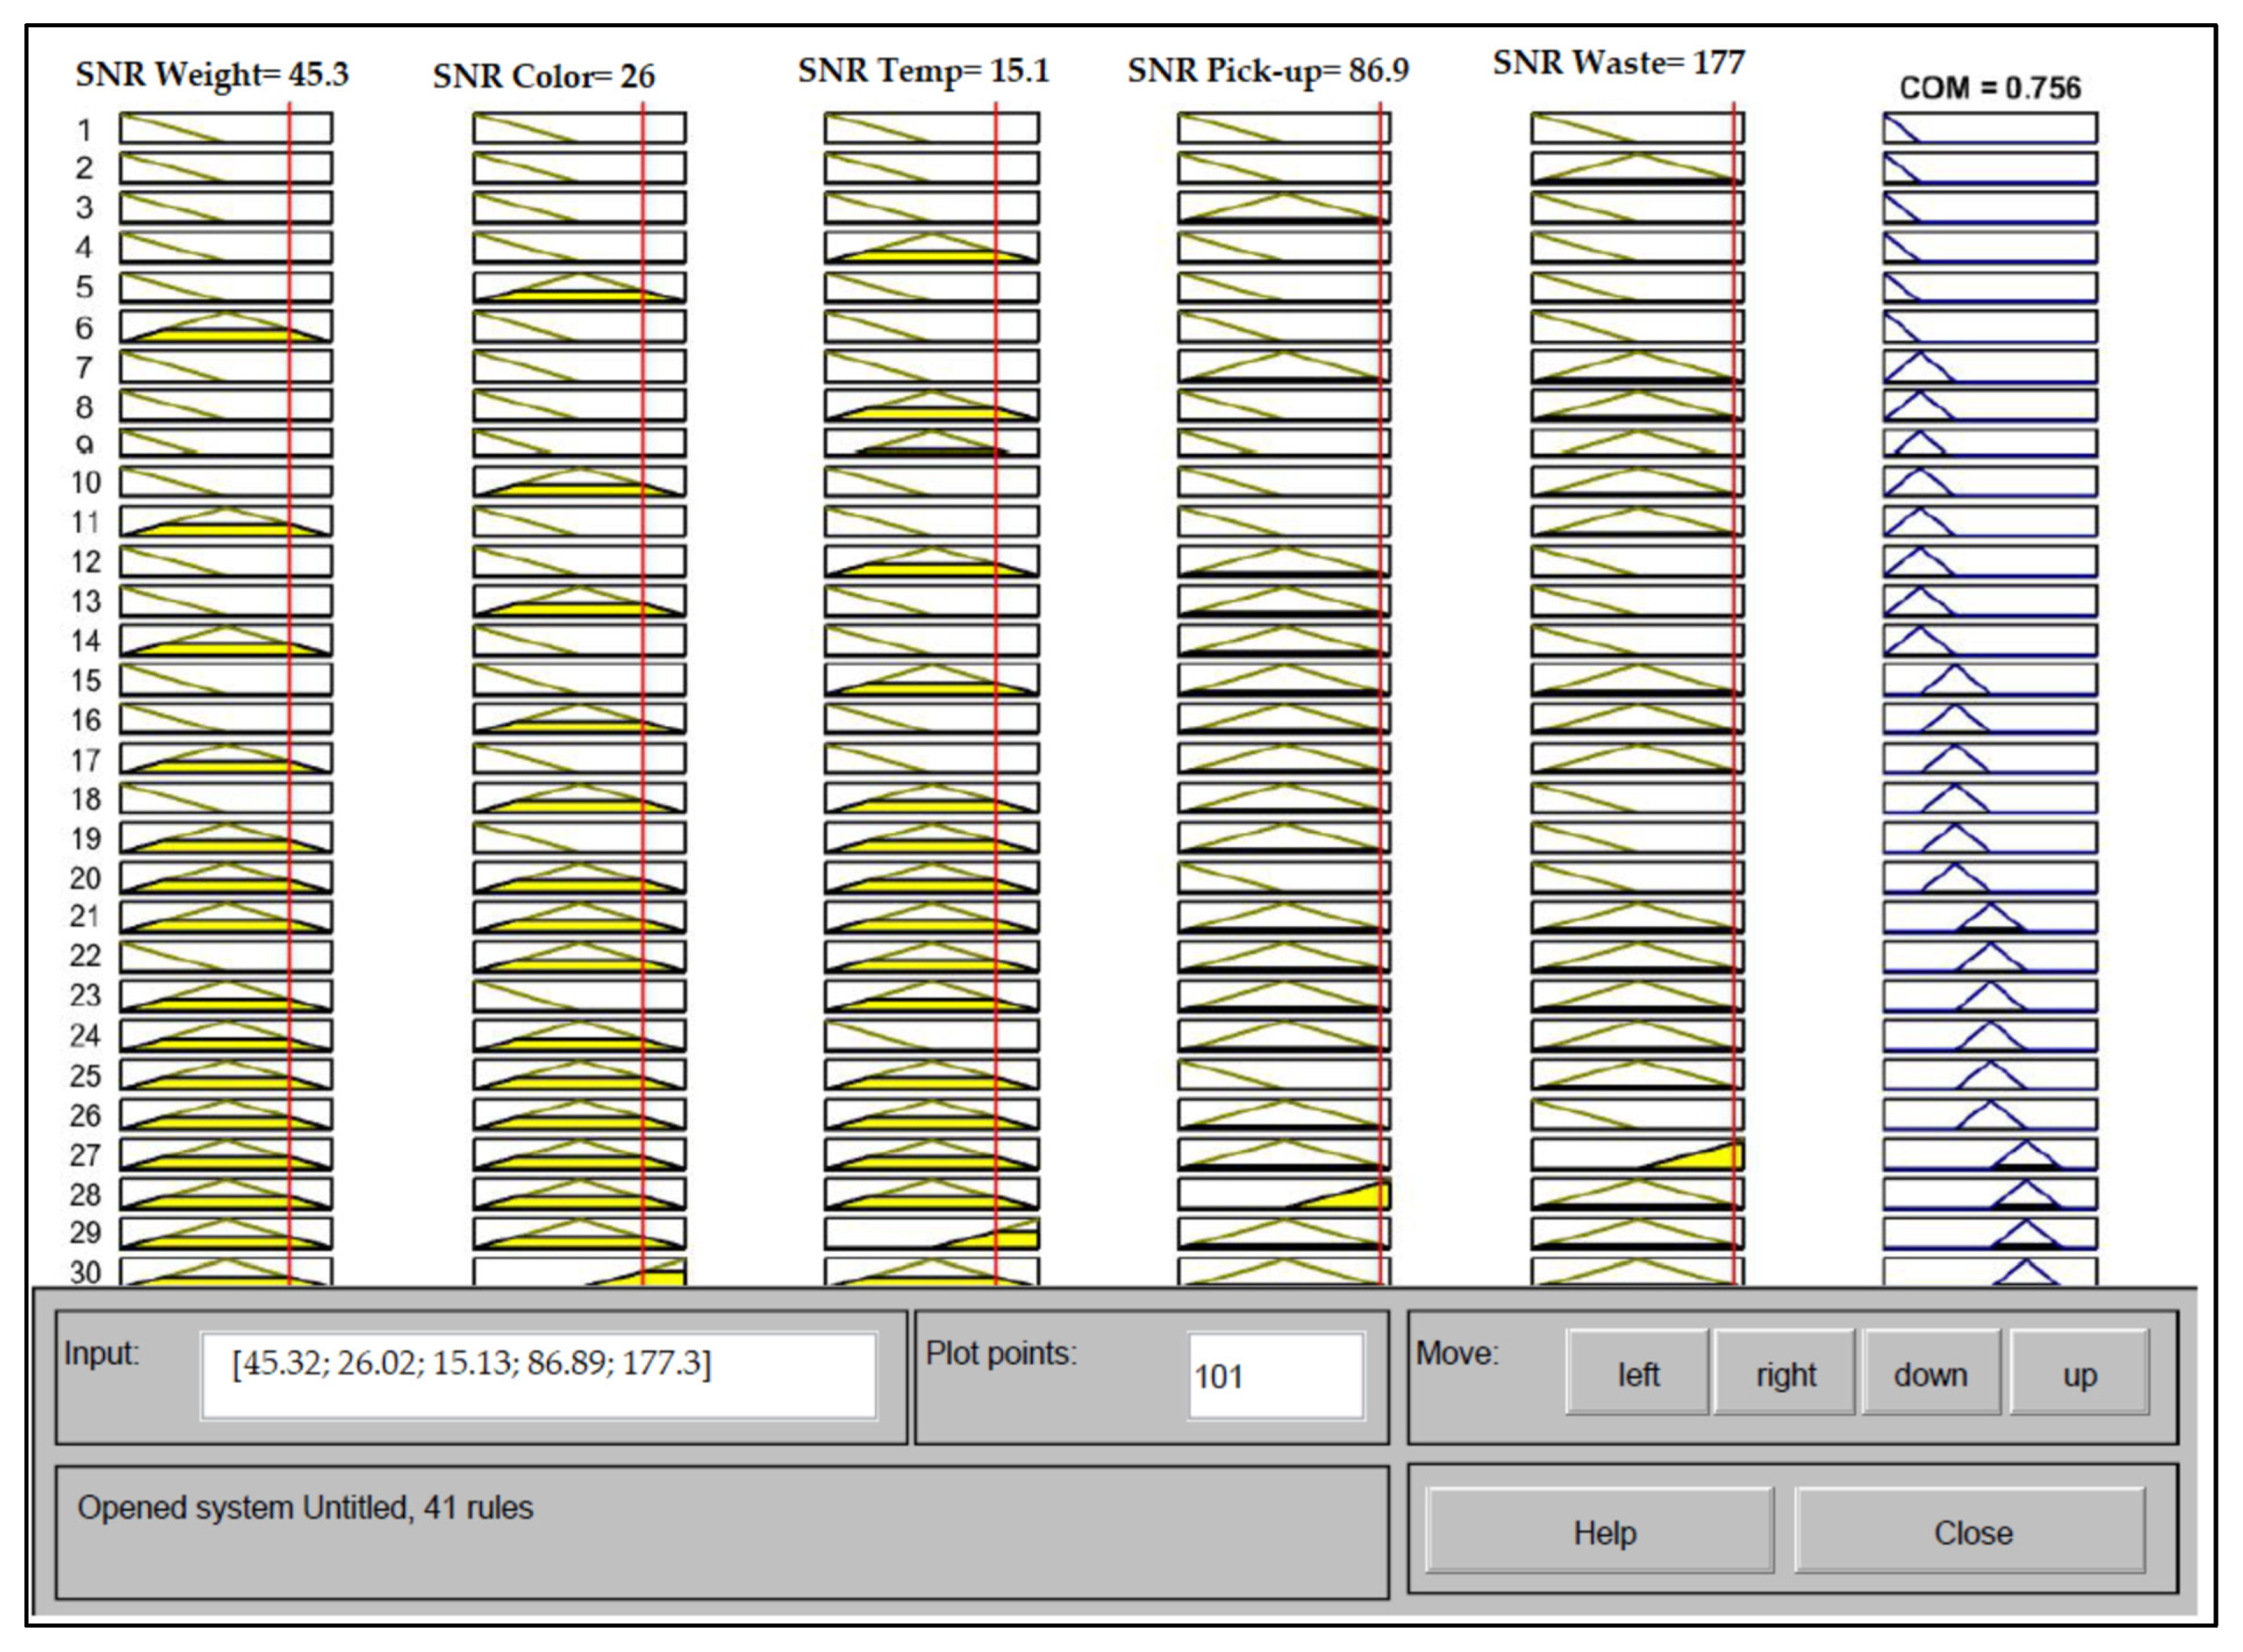
Task: Select rule number 1 label
Action: 85,130
